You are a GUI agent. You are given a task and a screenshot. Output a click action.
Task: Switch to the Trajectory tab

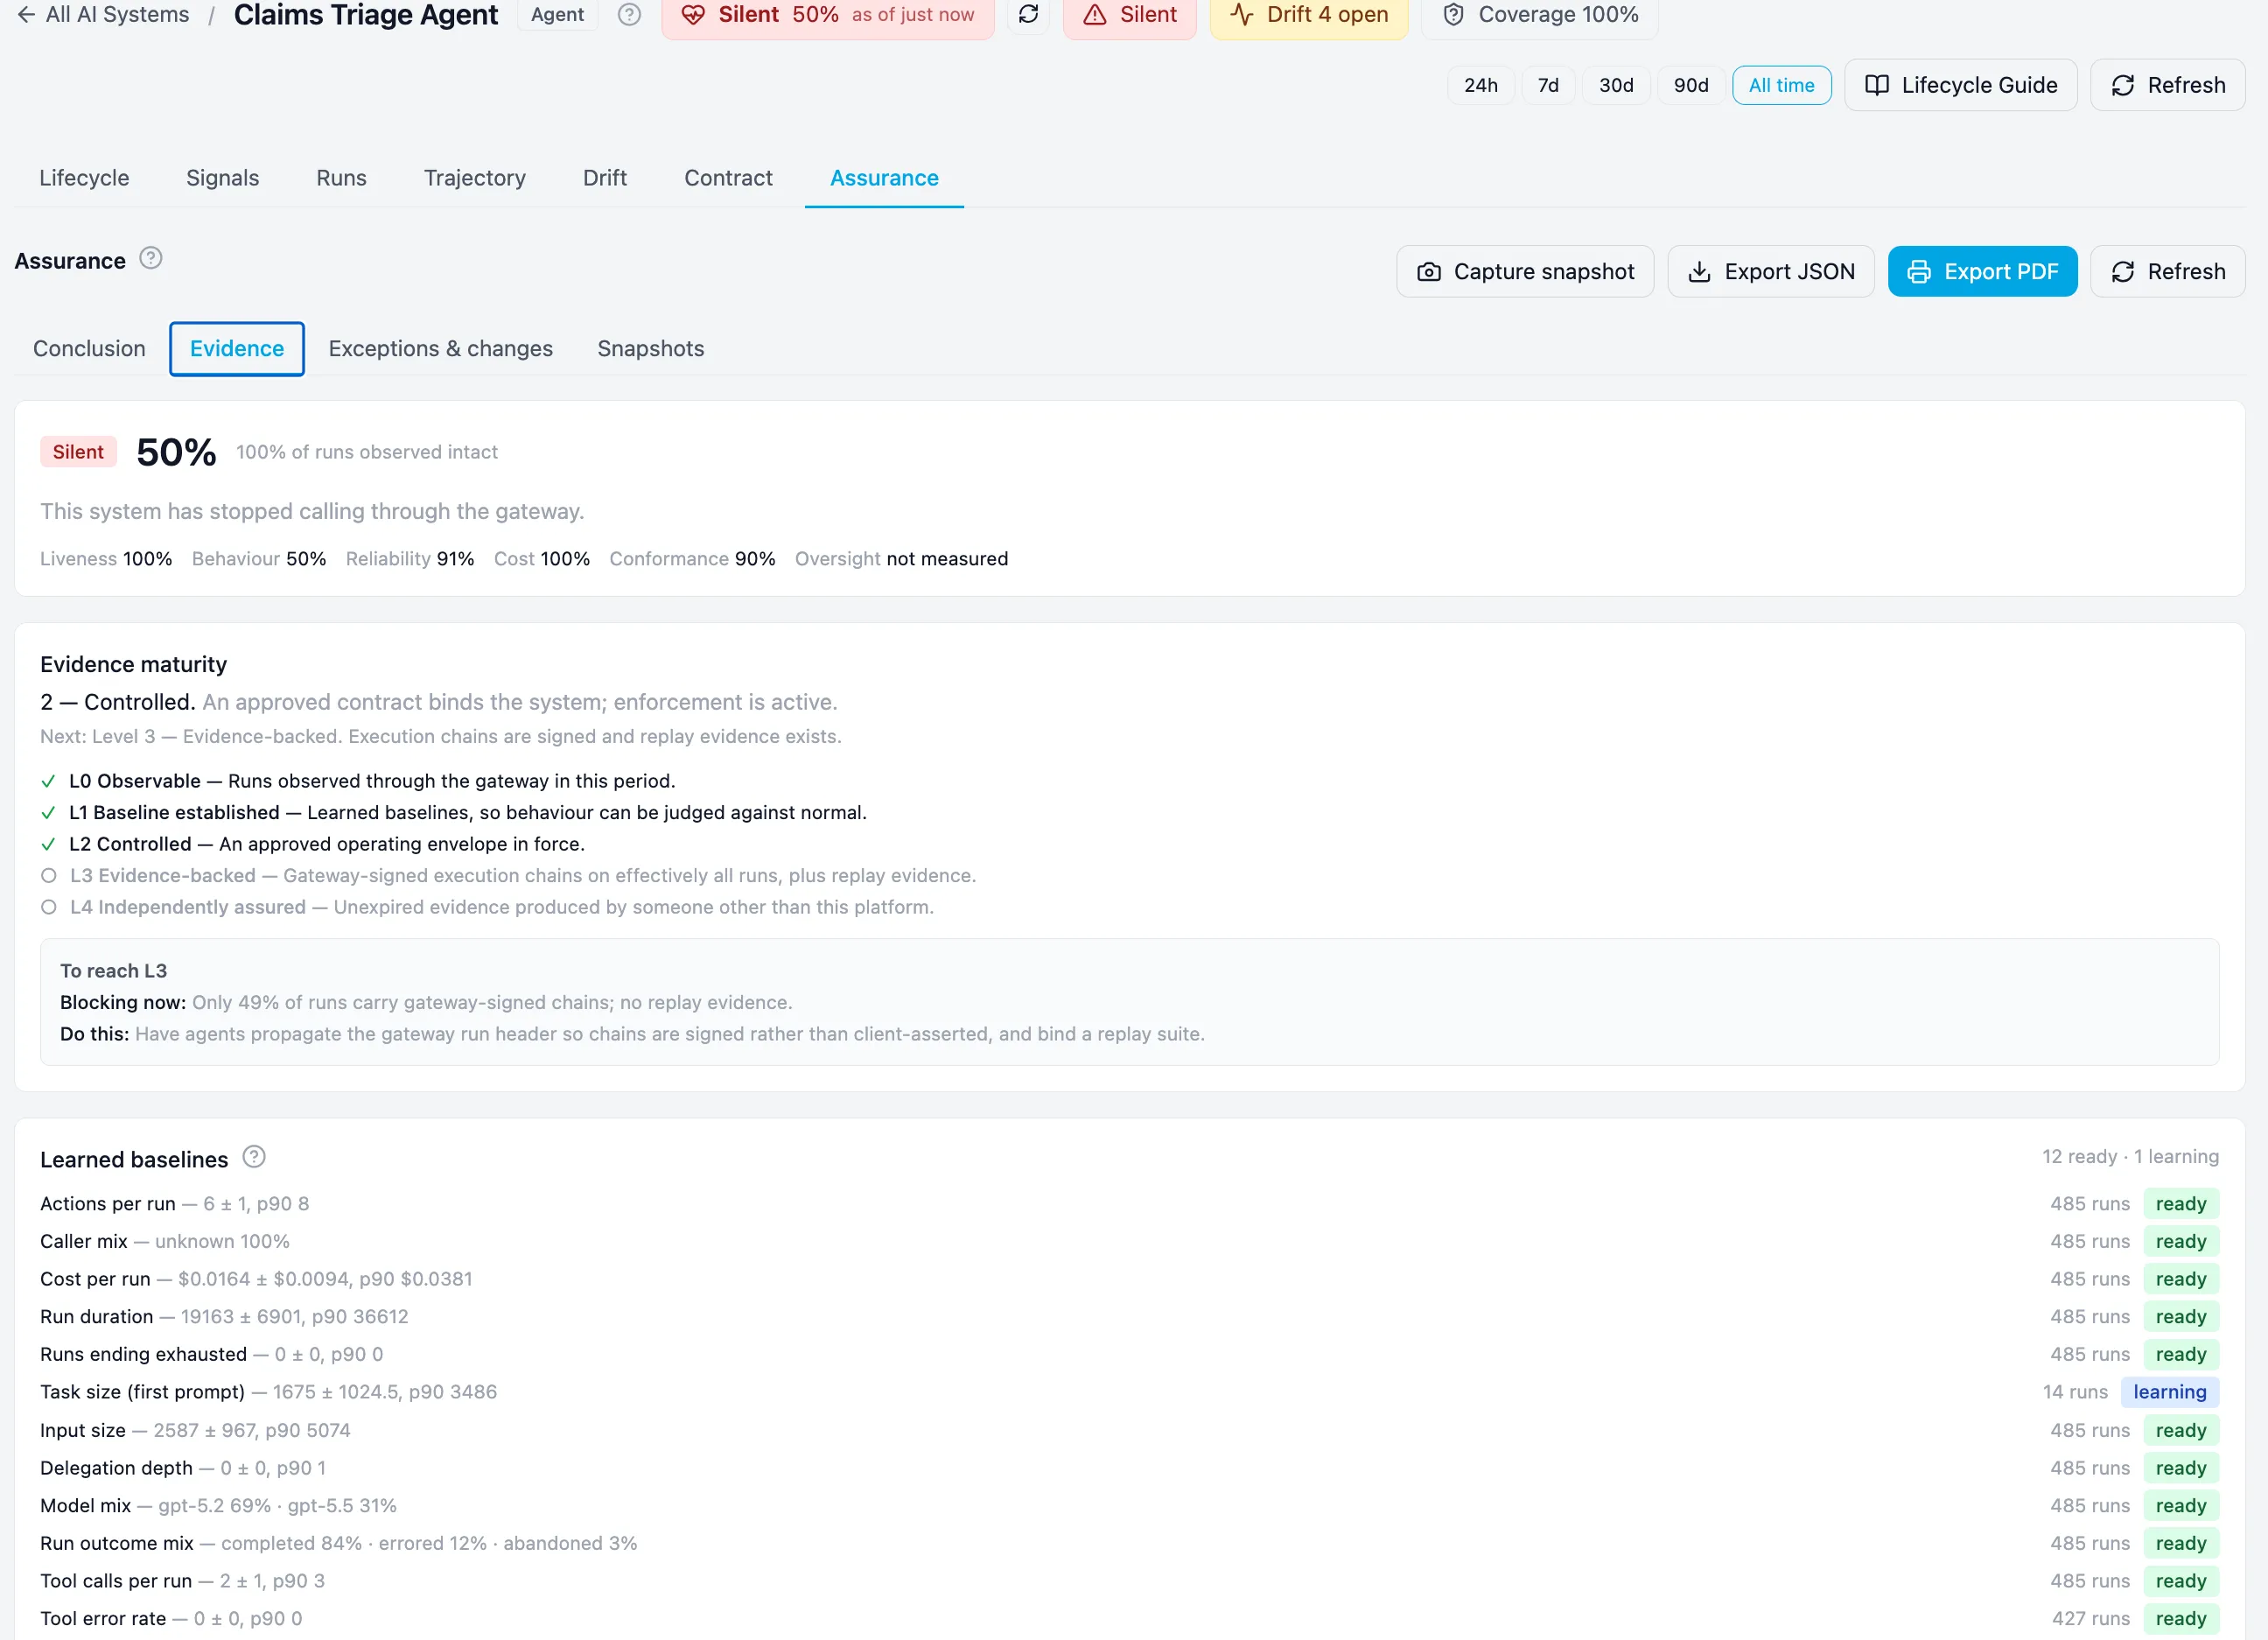click(475, 178)
